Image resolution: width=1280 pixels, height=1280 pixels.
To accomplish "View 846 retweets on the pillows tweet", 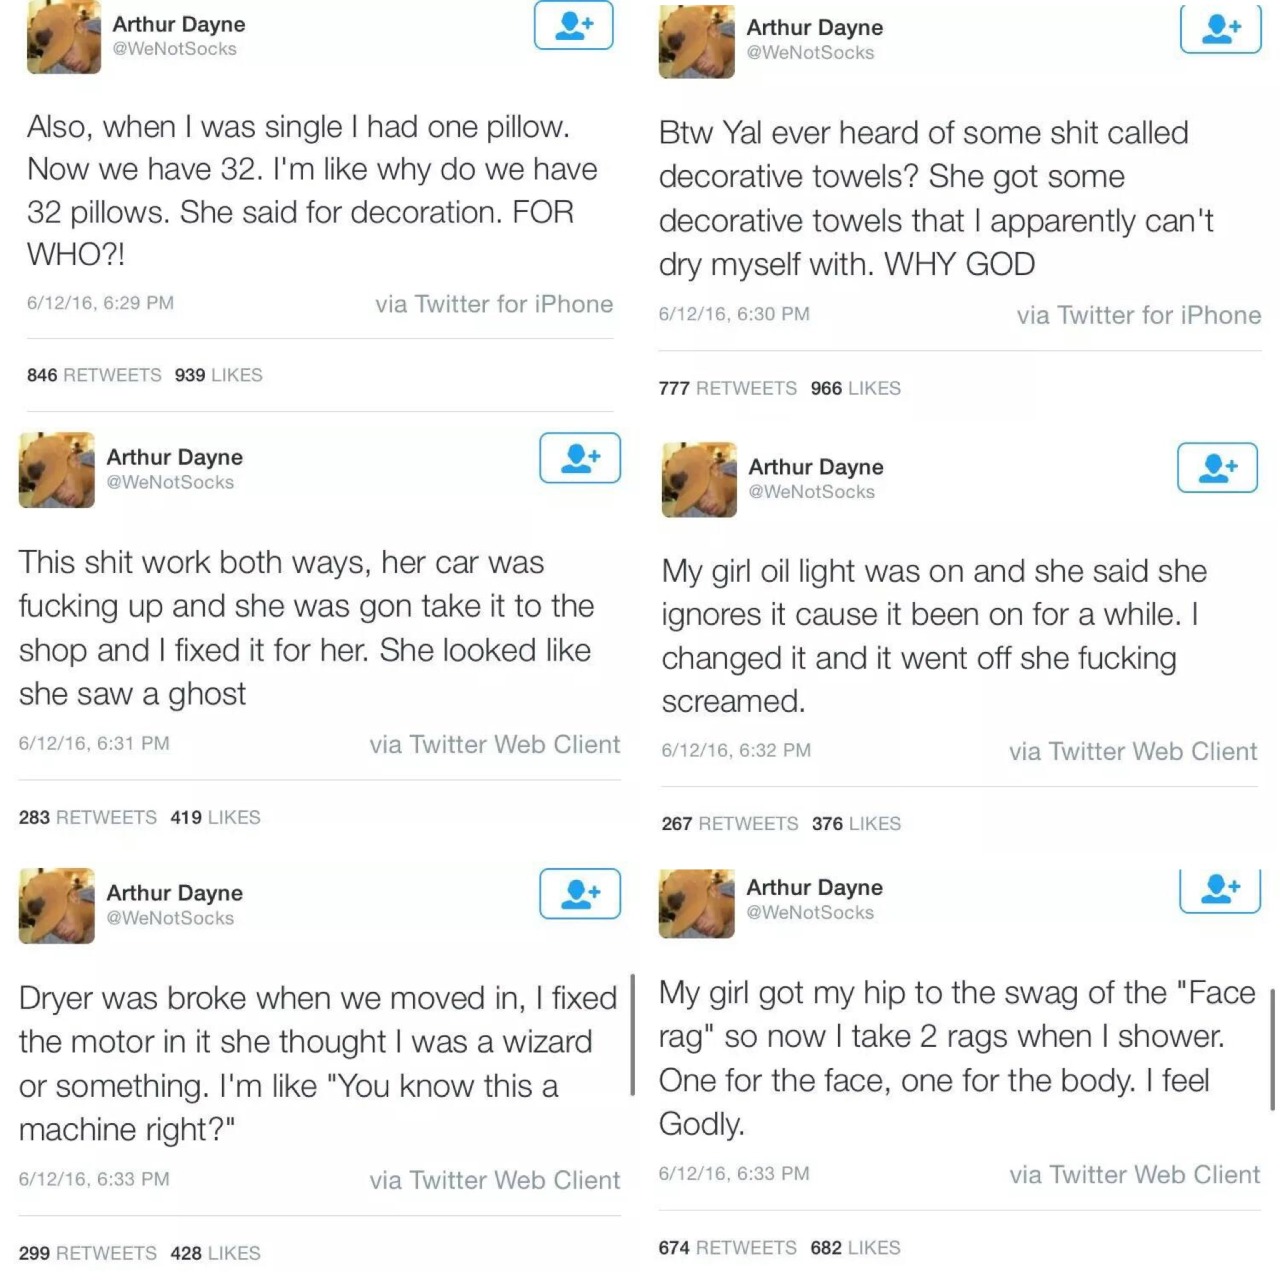I will [x=94, y=375].
